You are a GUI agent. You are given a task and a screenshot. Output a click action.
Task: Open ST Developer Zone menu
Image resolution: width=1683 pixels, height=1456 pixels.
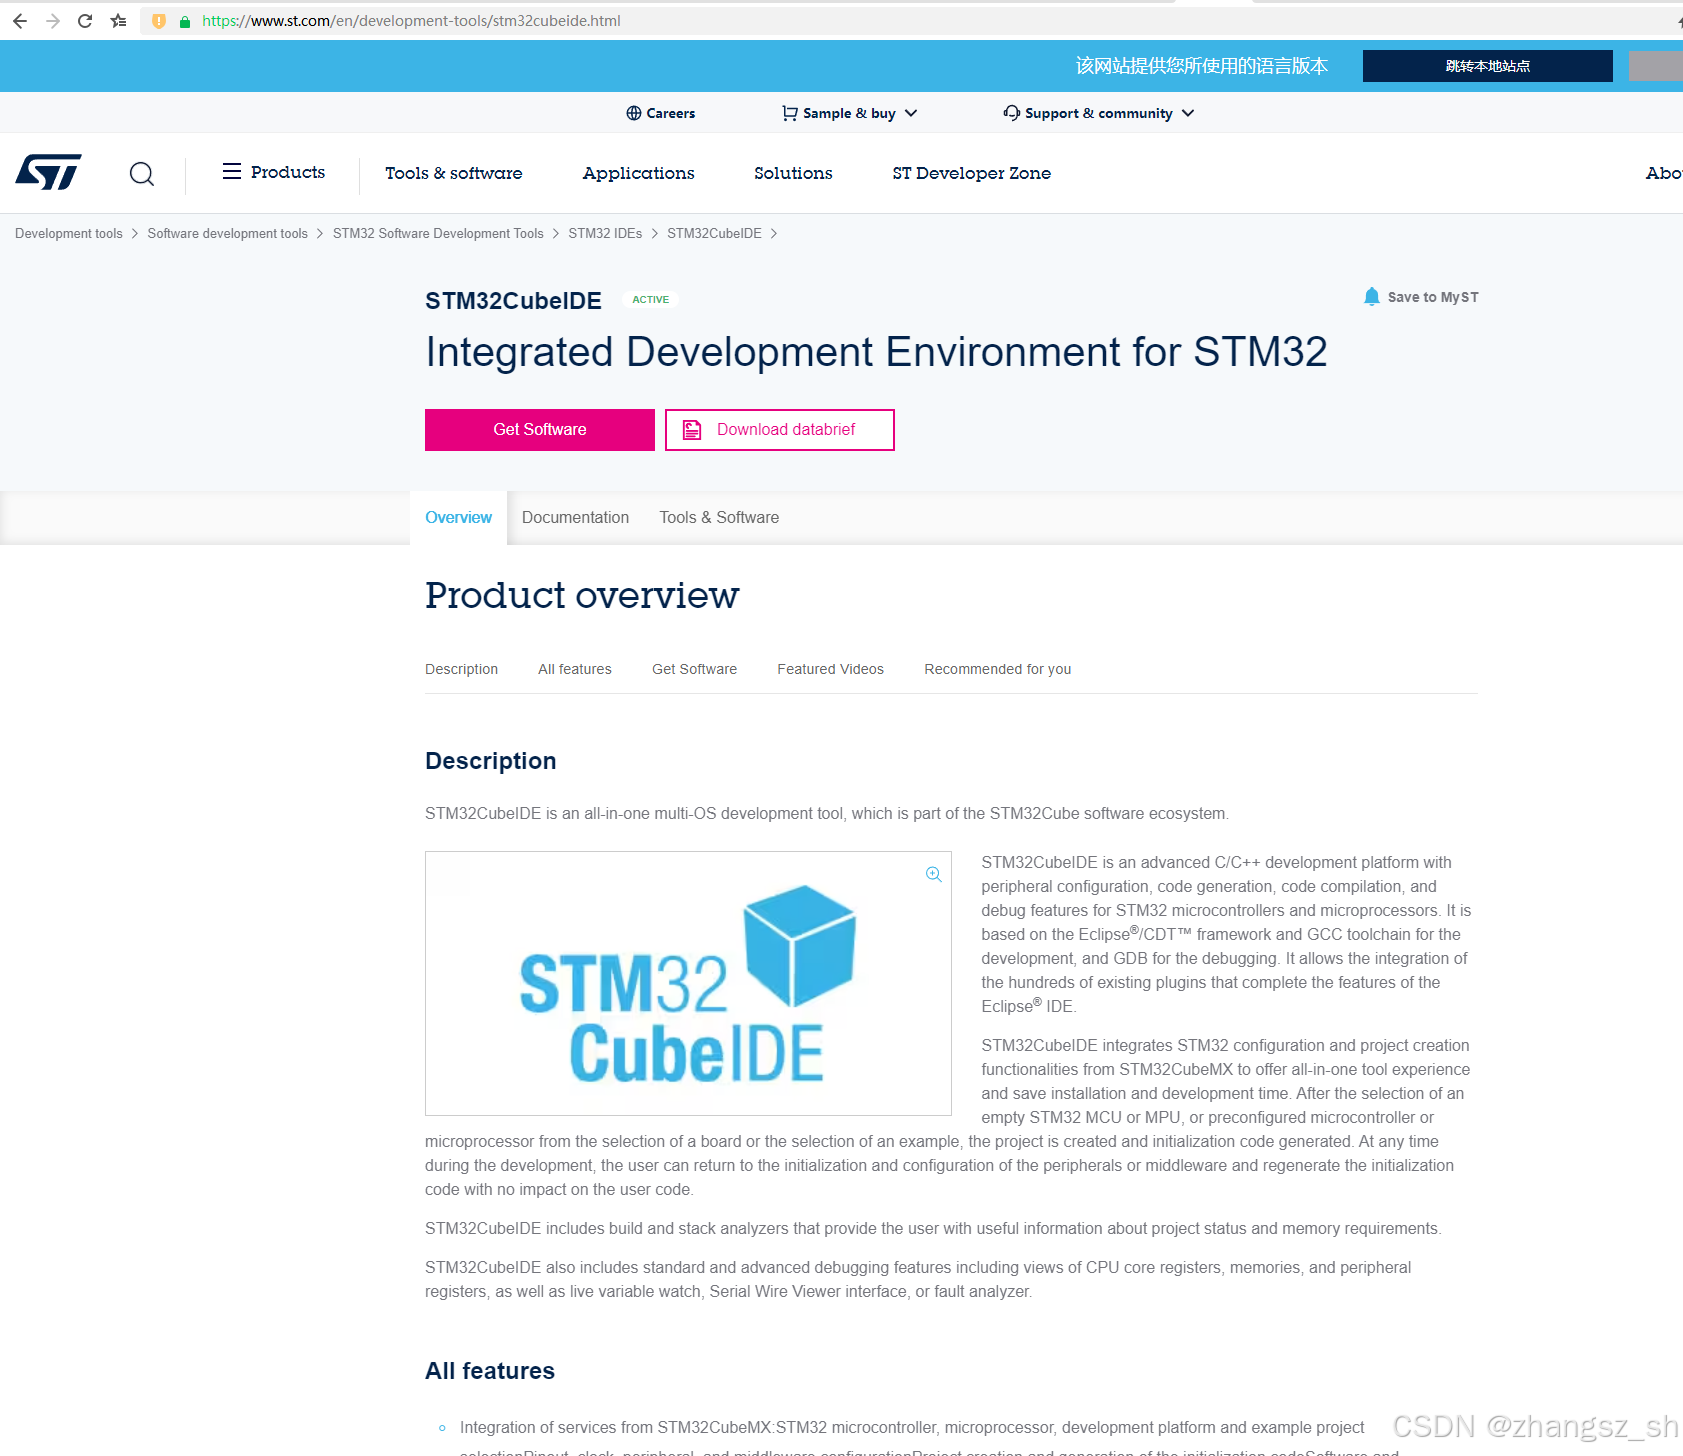[x=972, y=173]
